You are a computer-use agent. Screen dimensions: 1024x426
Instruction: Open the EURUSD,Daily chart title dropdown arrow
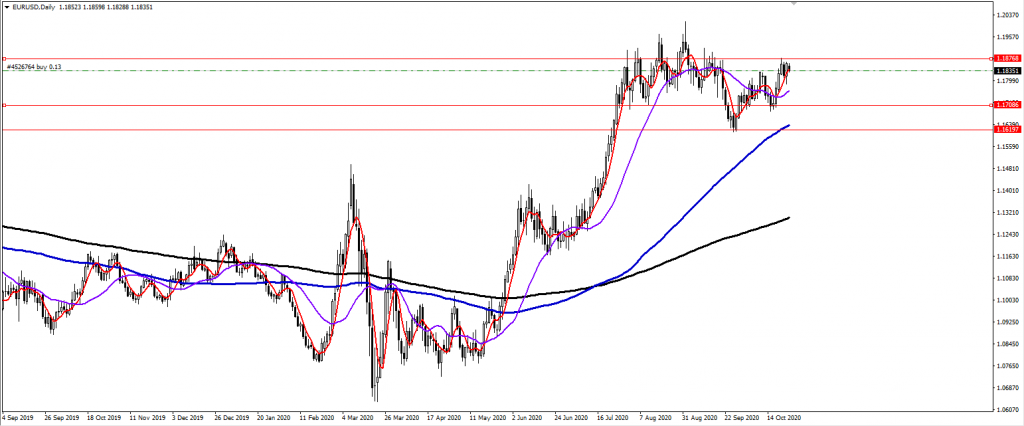pyautogui.click(x=6, y=6)
